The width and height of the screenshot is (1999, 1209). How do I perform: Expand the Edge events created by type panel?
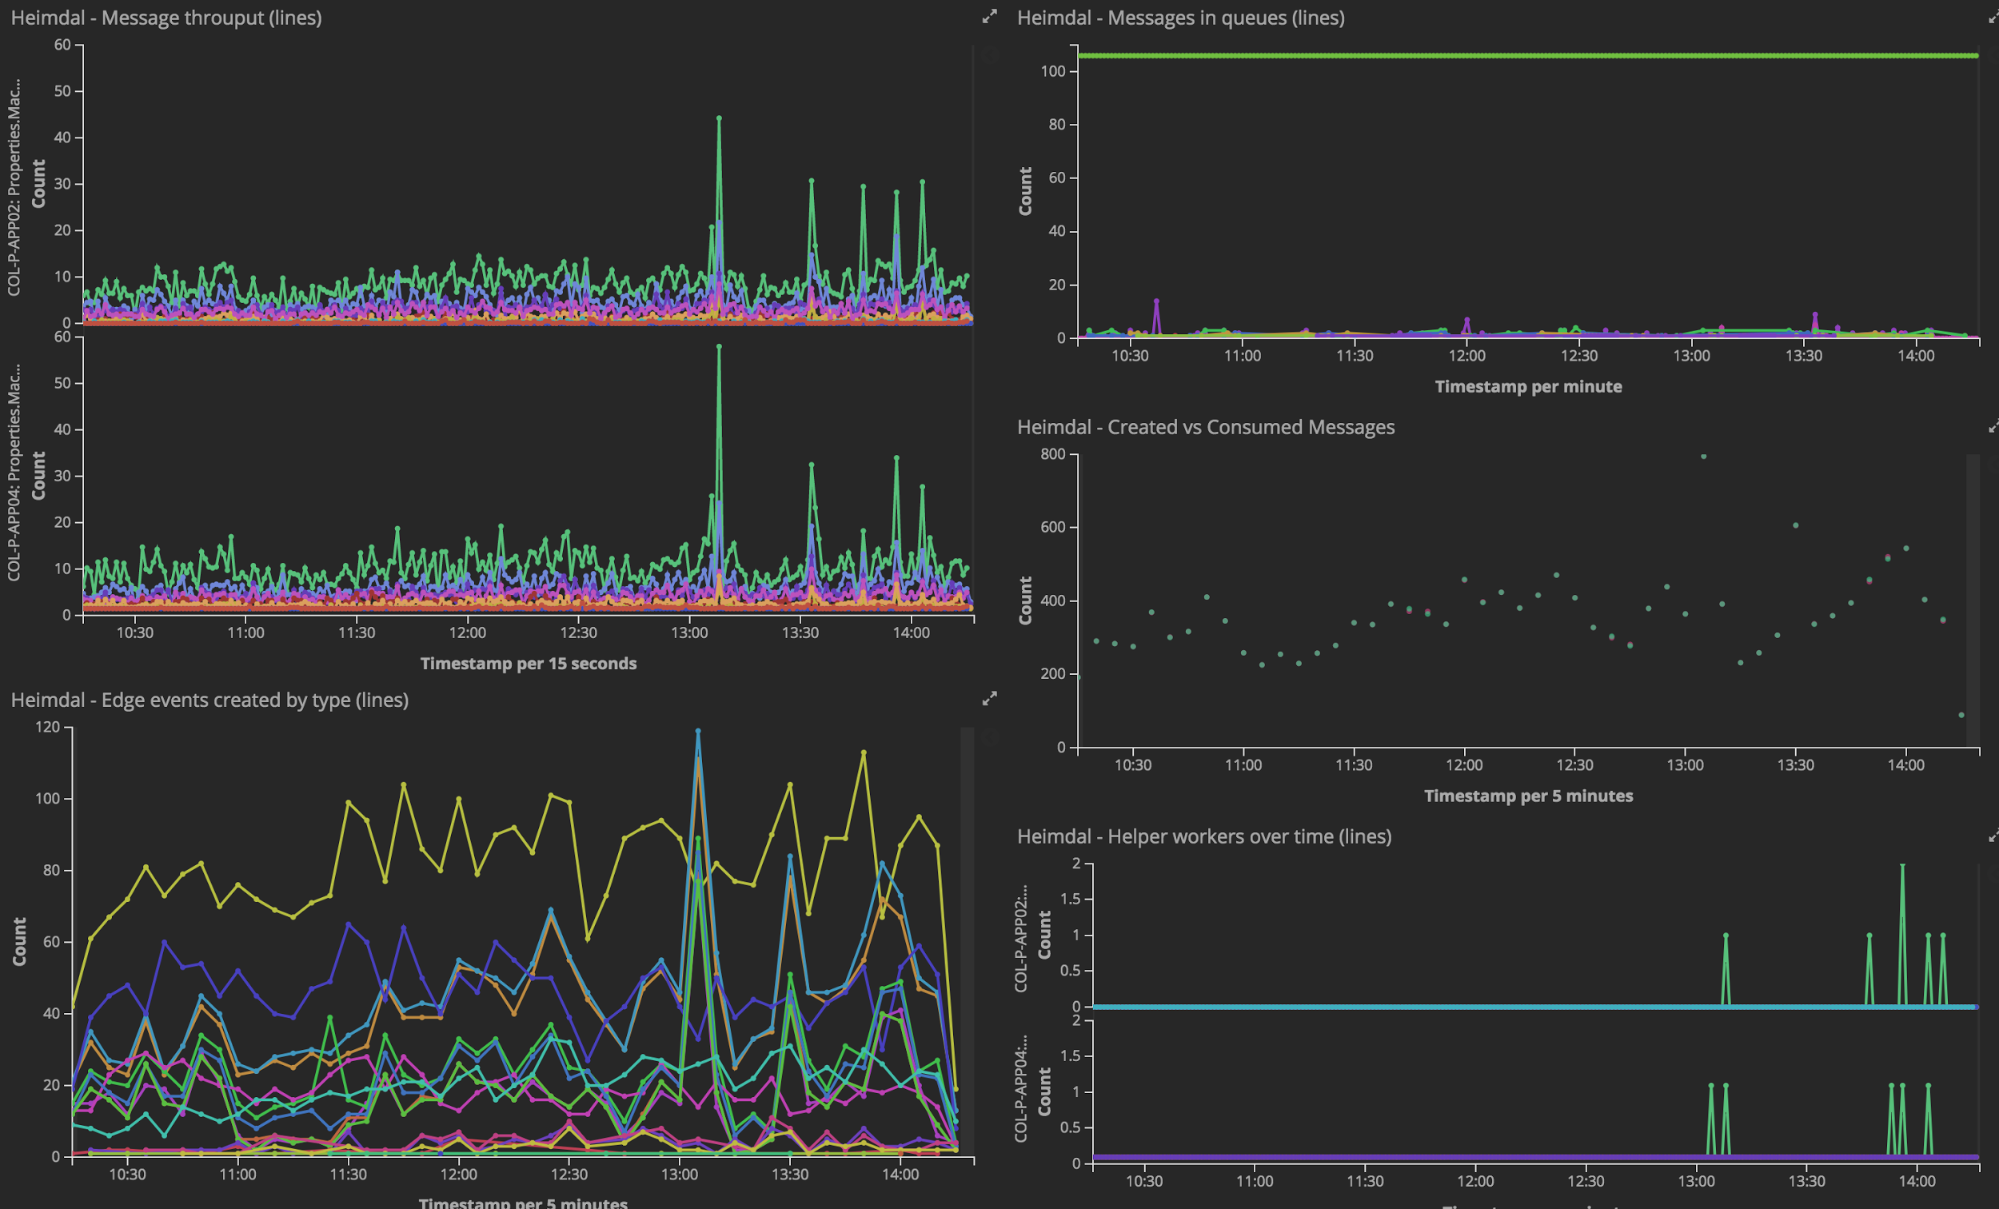989,699
